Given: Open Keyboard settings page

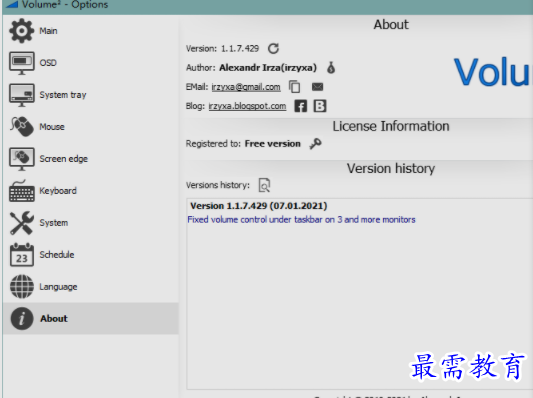Looking at the screenshot, I should (x=58, y=191).
